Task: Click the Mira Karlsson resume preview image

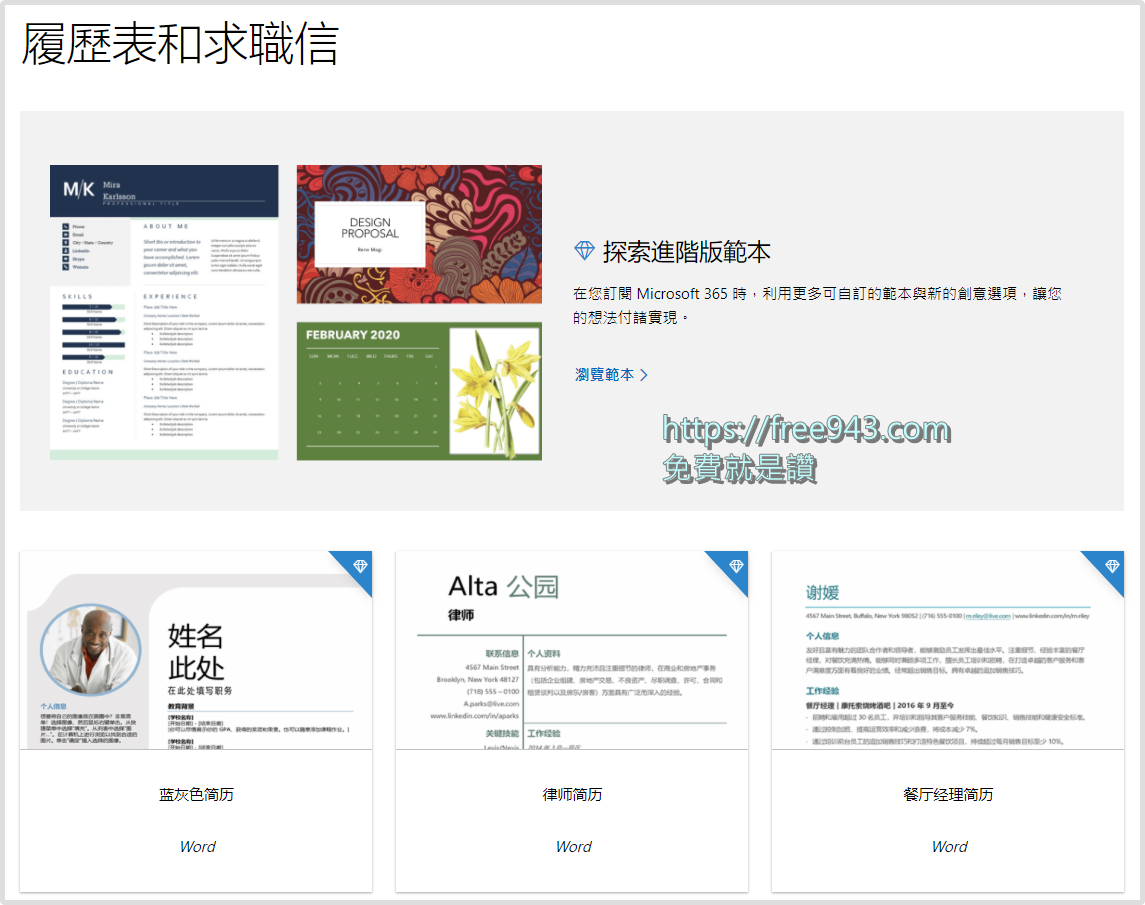Action: point(163,310)
